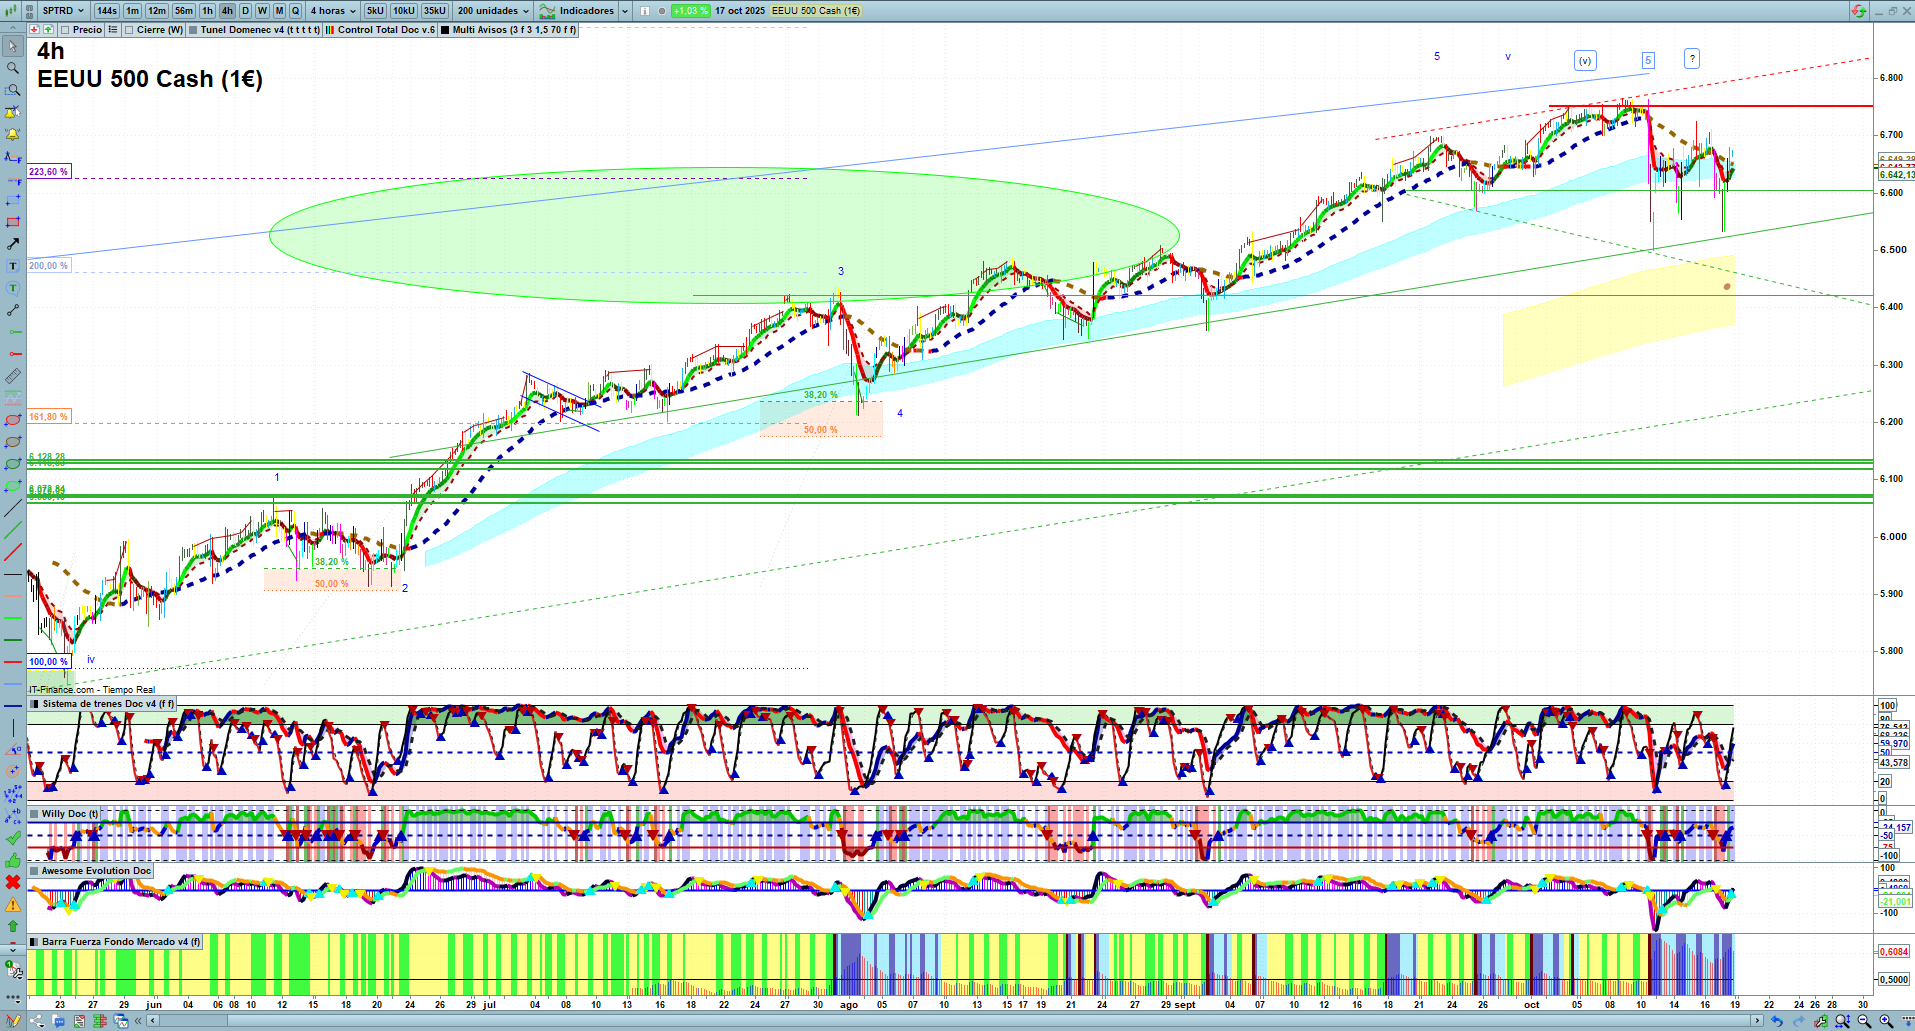Select the arrow cursor tool

[x=13, y=46]
